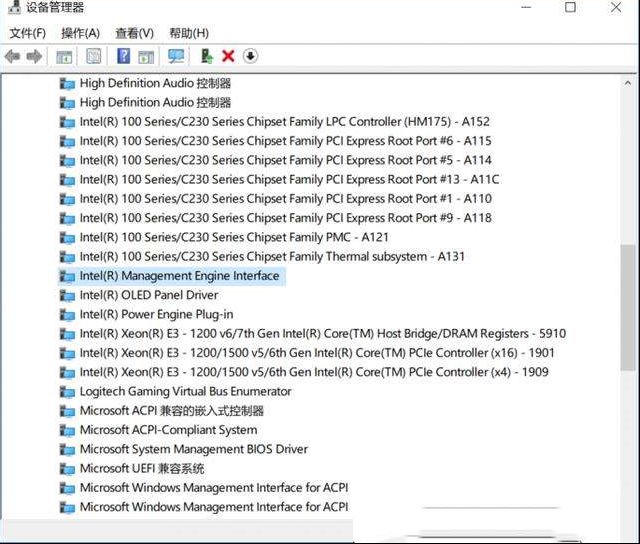The image size is (640, 544).
Task: Click the icon beside Microsoft ACPI-Compliant System
Action: pyautogui.click(x=67, y=430)
